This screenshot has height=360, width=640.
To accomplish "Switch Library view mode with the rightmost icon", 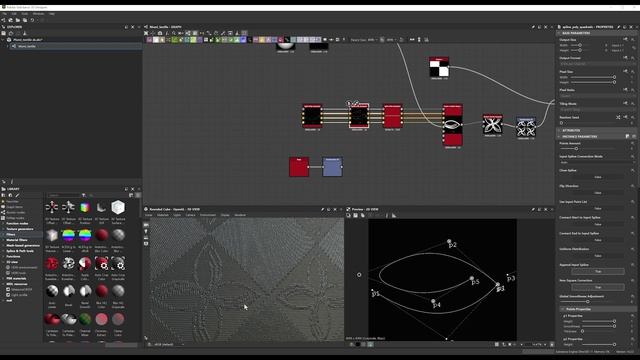I will [138, 195].
